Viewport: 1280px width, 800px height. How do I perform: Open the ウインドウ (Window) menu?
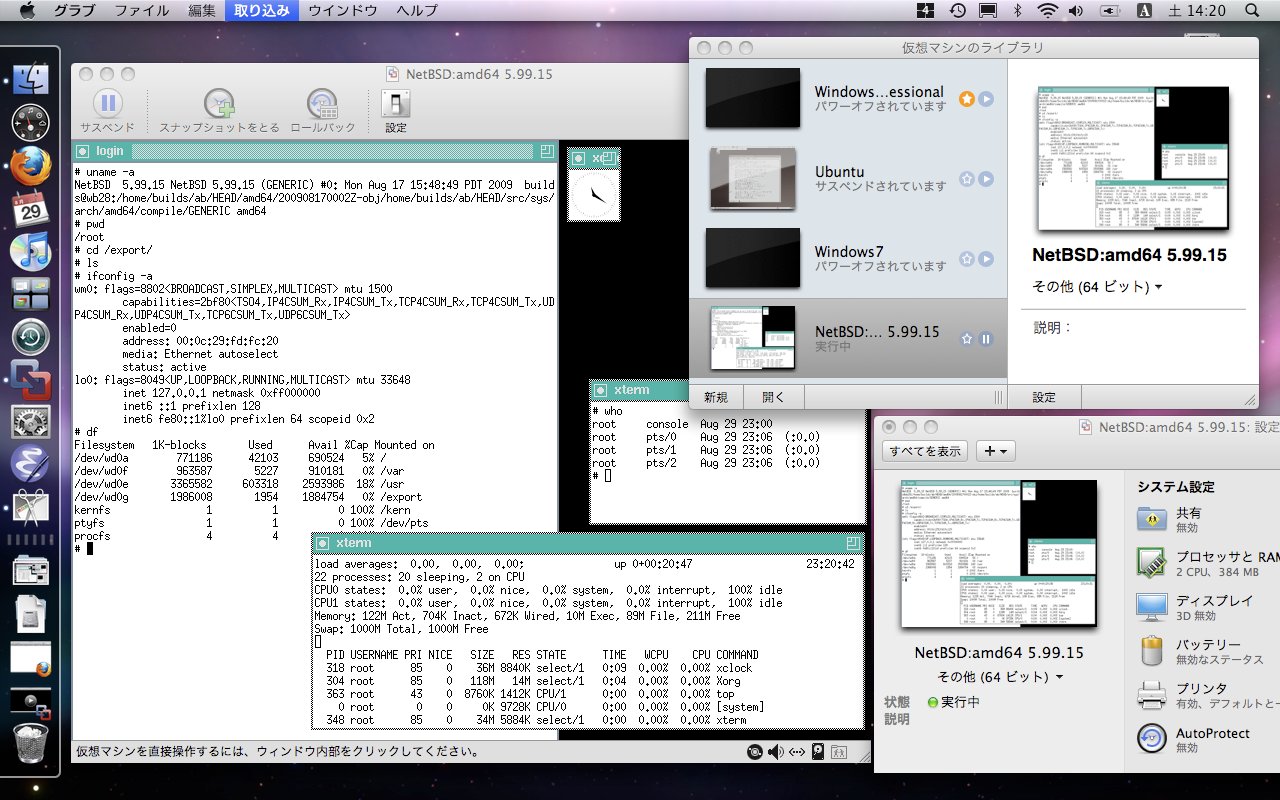[x=343, y=11]
